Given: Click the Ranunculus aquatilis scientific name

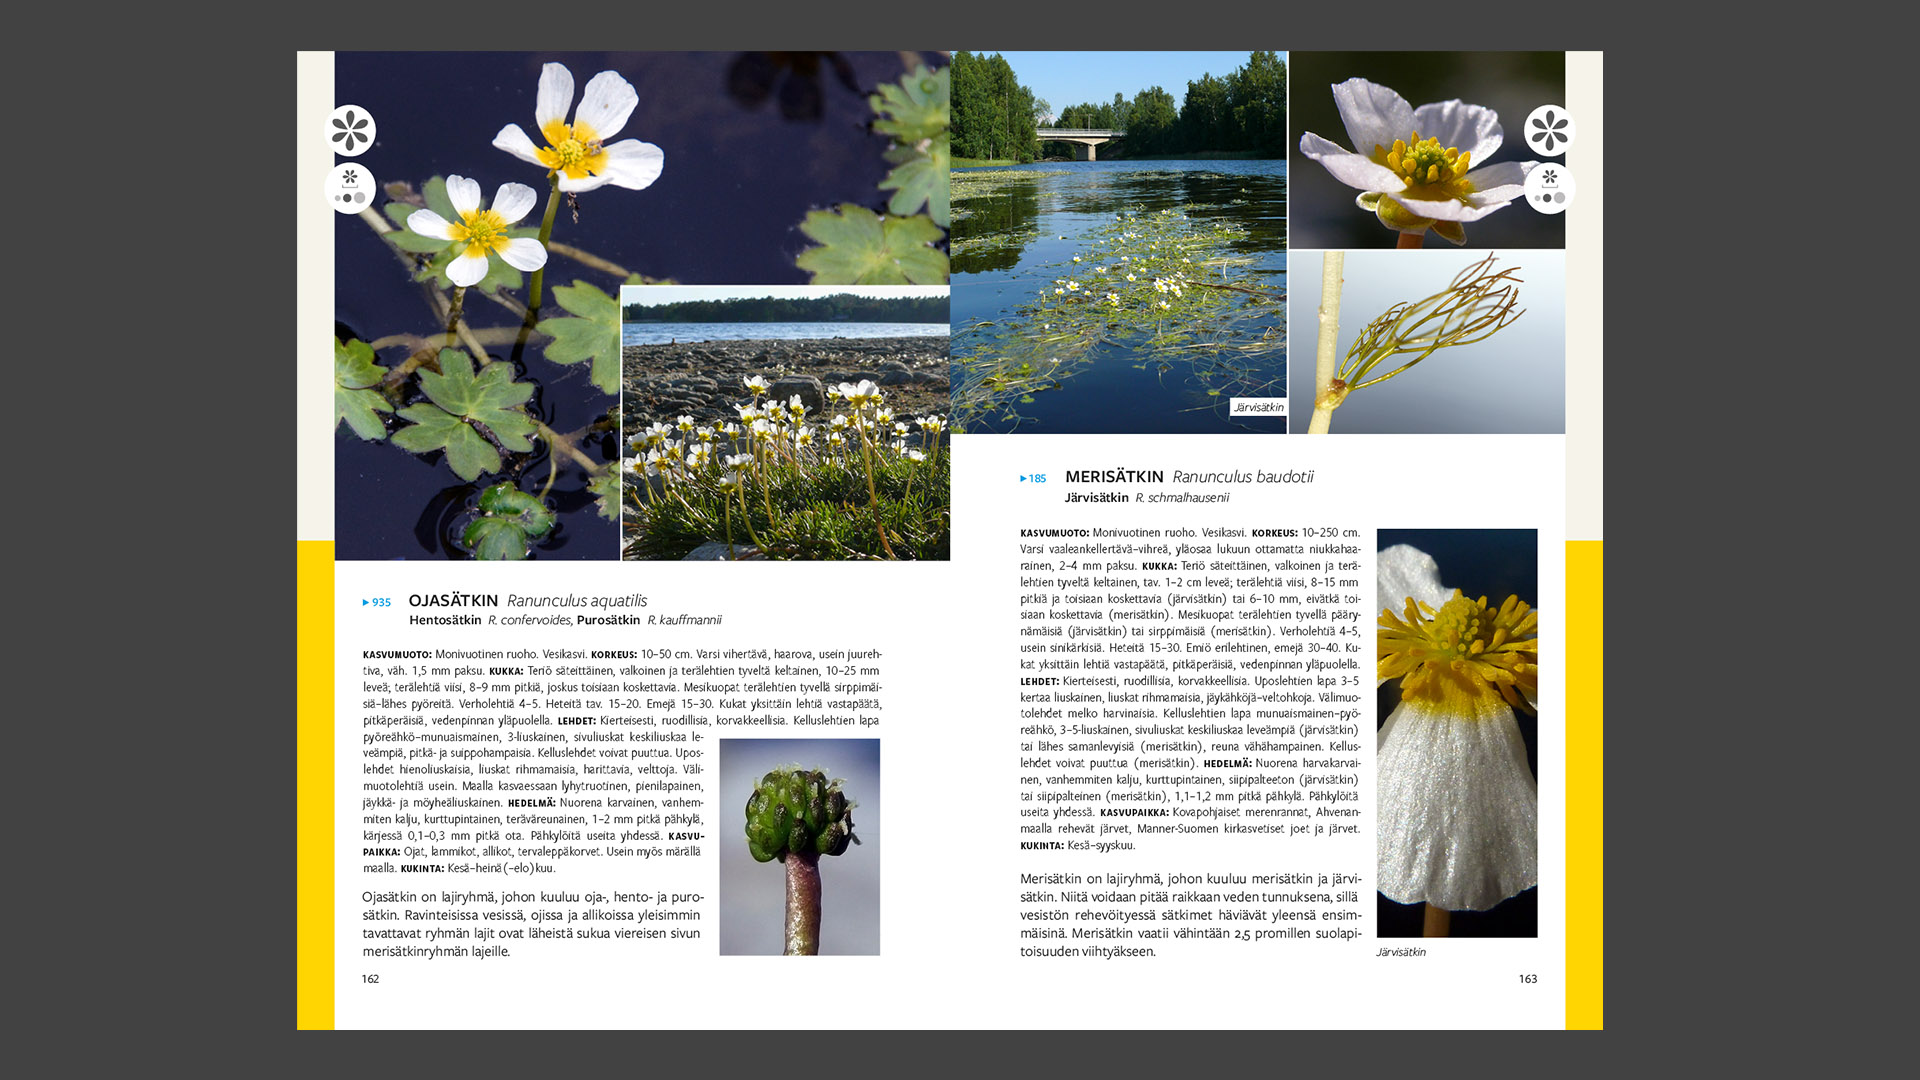Looking at the screenshot, I should point(577,601).
